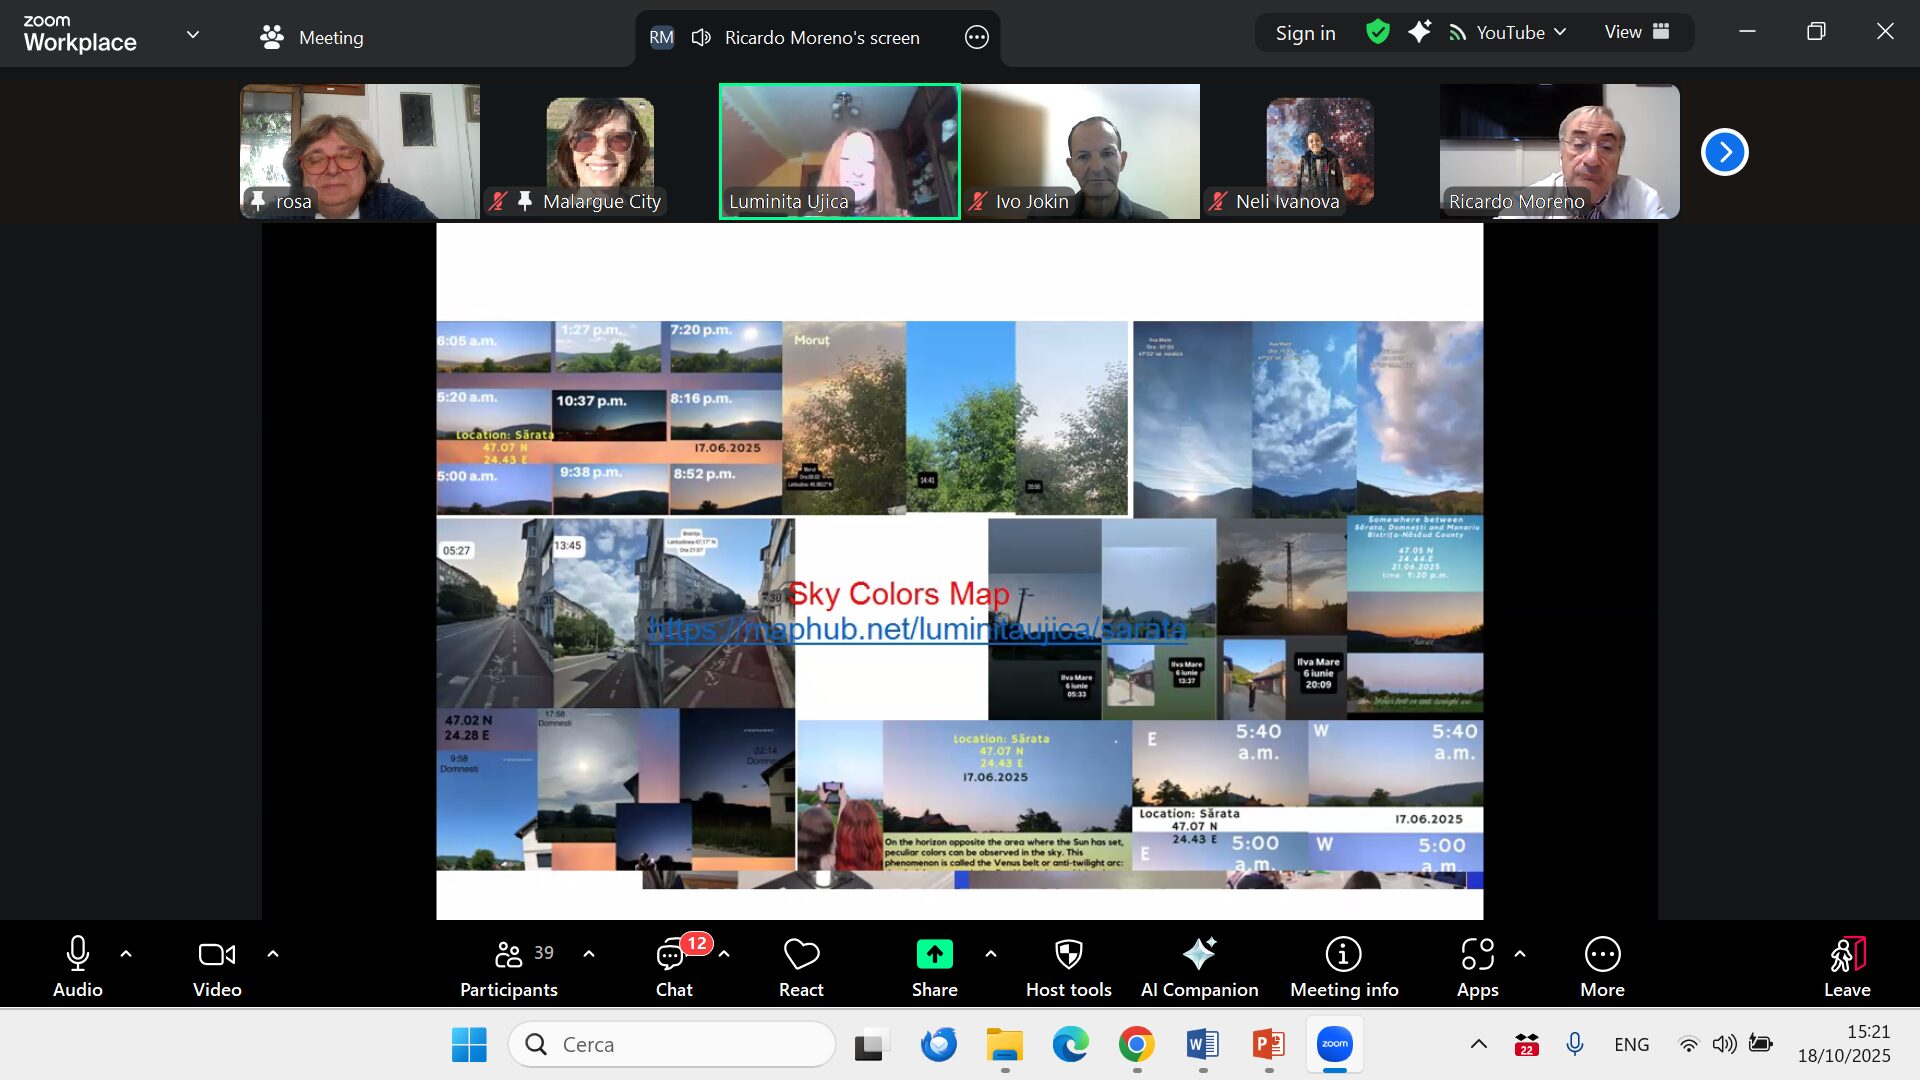1920x1080 pixels.
Task: Open PowerPoint from the Windows taskbar
Action: point(1268,1044)
